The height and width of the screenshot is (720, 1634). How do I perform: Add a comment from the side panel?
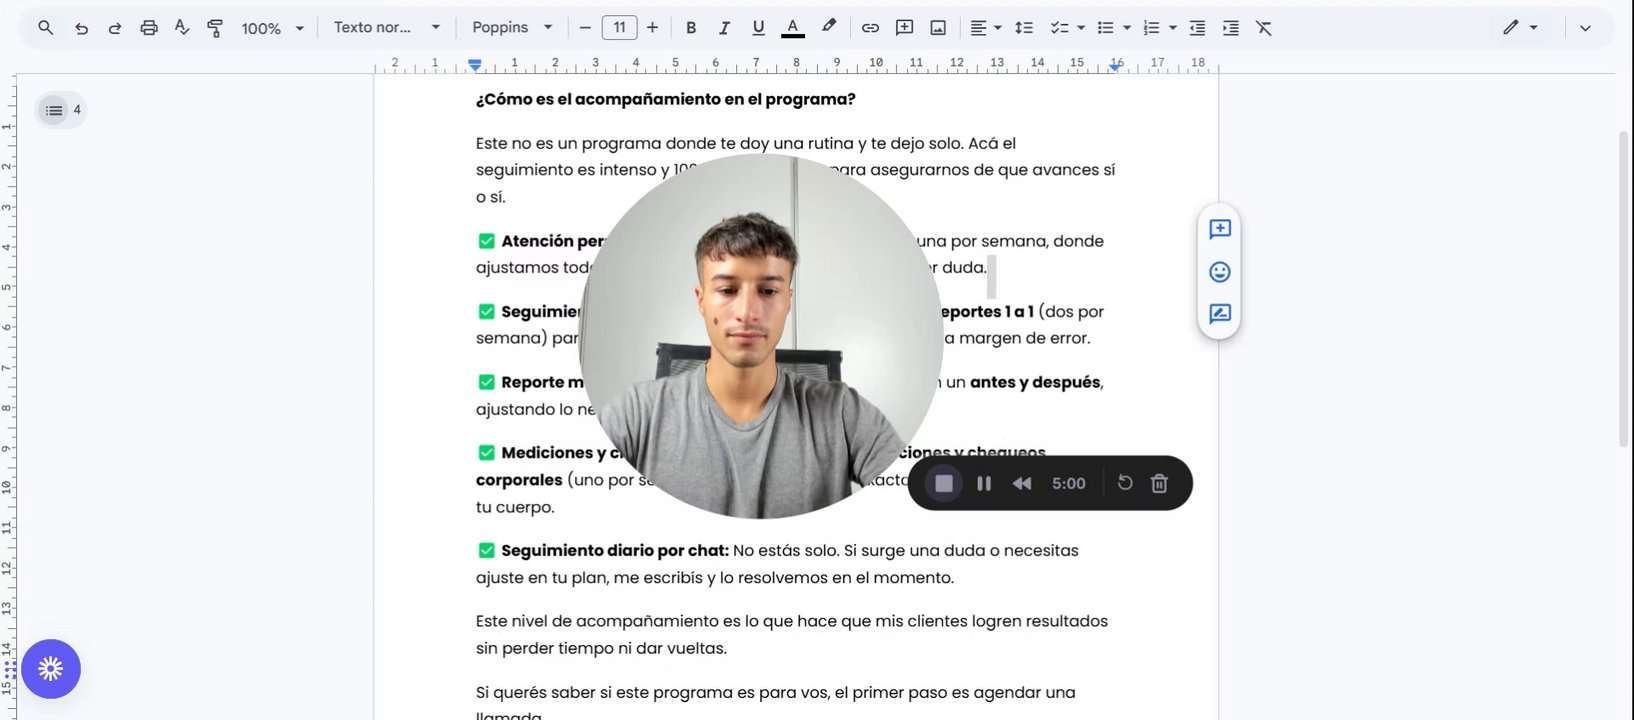click(1219, 229)
